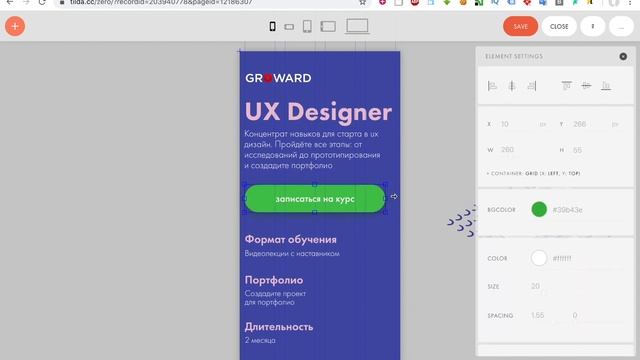Open the X units px dropdown
Image resolution: width=640 pixels, height=360 pixels.
(x=542, y=124)
